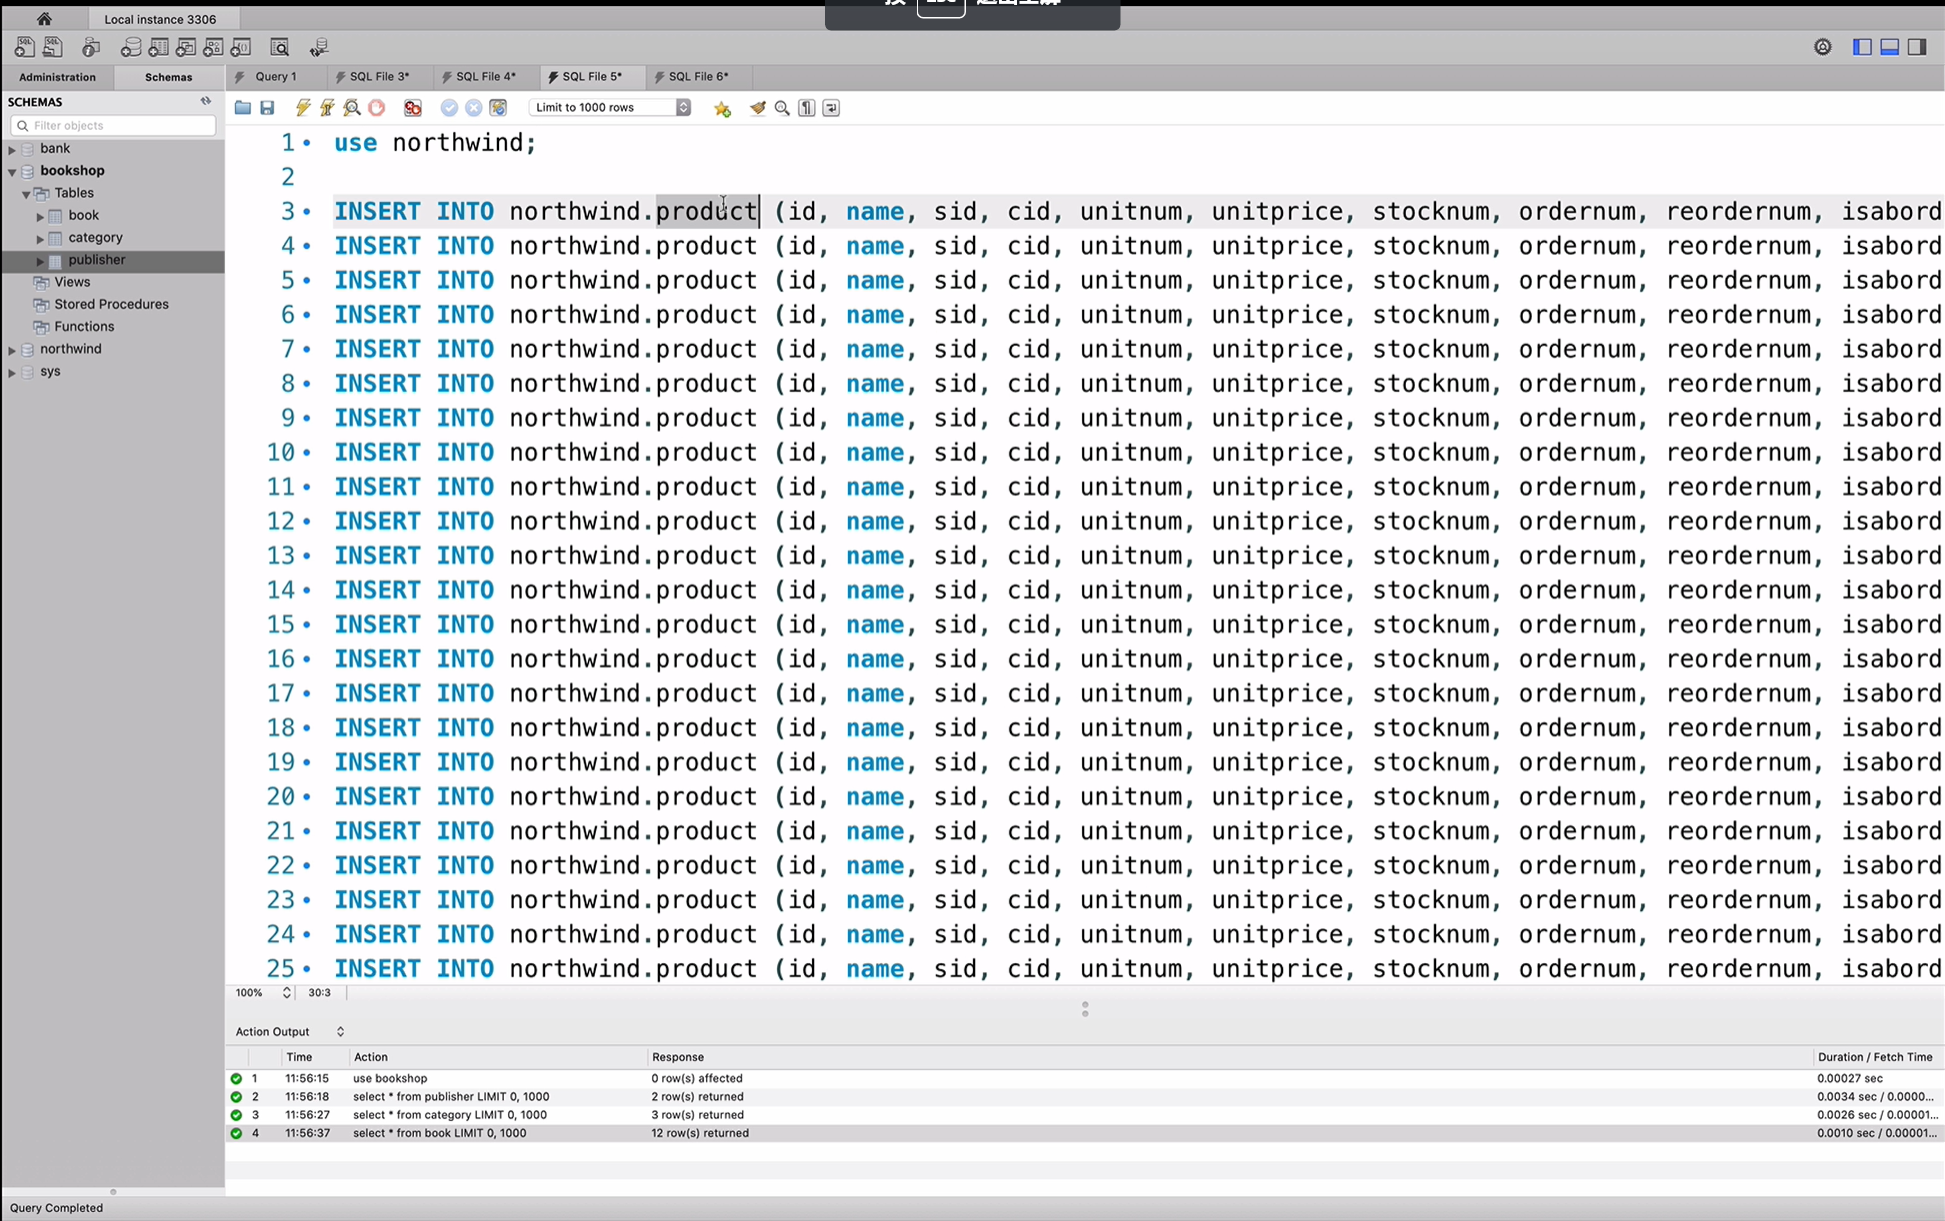Select Local instance 3306 connection tab
This screenshot has width=1945, height=1221.
(x=160, y=19)
